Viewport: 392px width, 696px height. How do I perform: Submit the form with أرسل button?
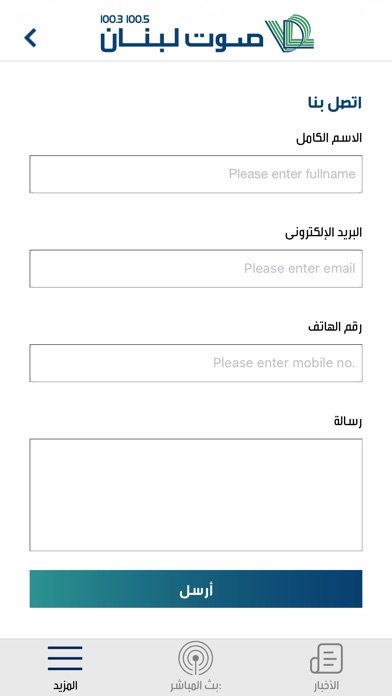click(x=196, y=589)
